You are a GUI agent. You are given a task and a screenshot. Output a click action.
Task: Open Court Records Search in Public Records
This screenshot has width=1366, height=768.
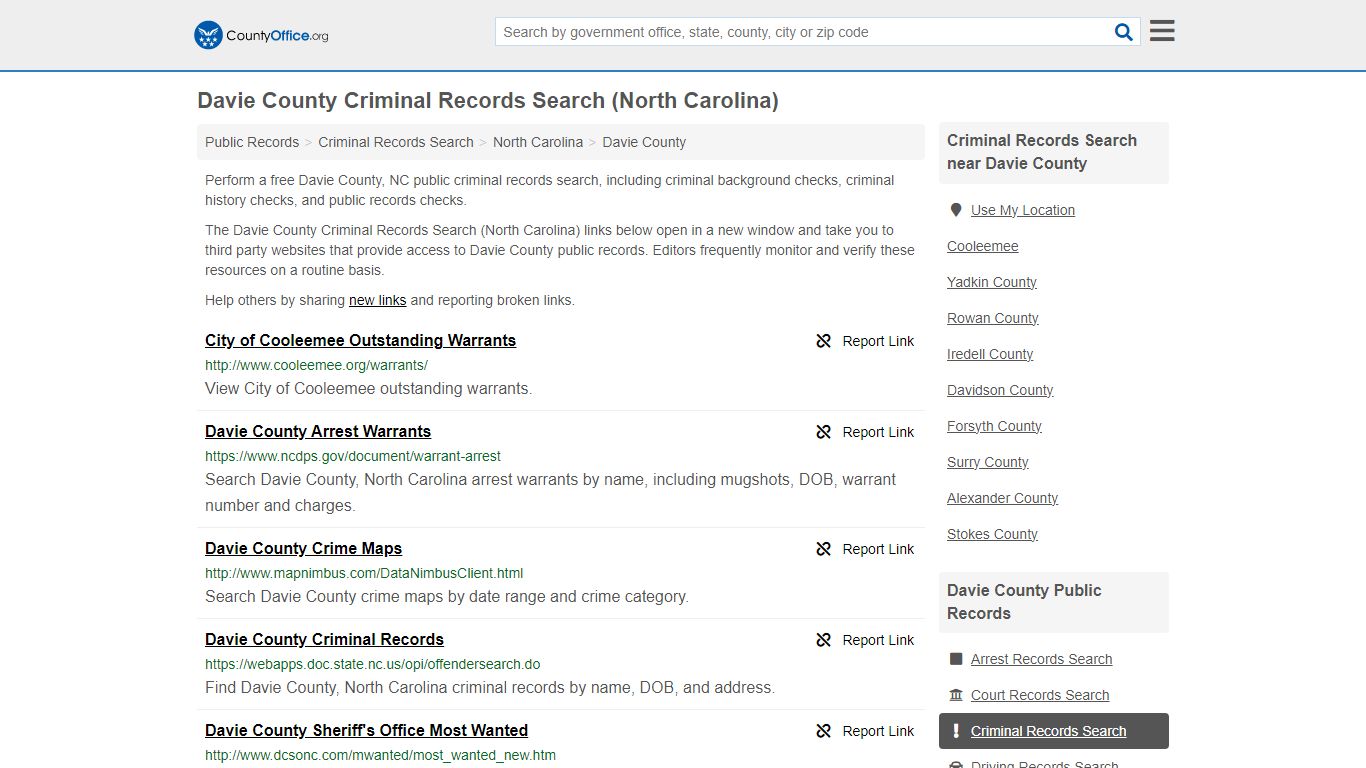click(x=1040, y=695)
